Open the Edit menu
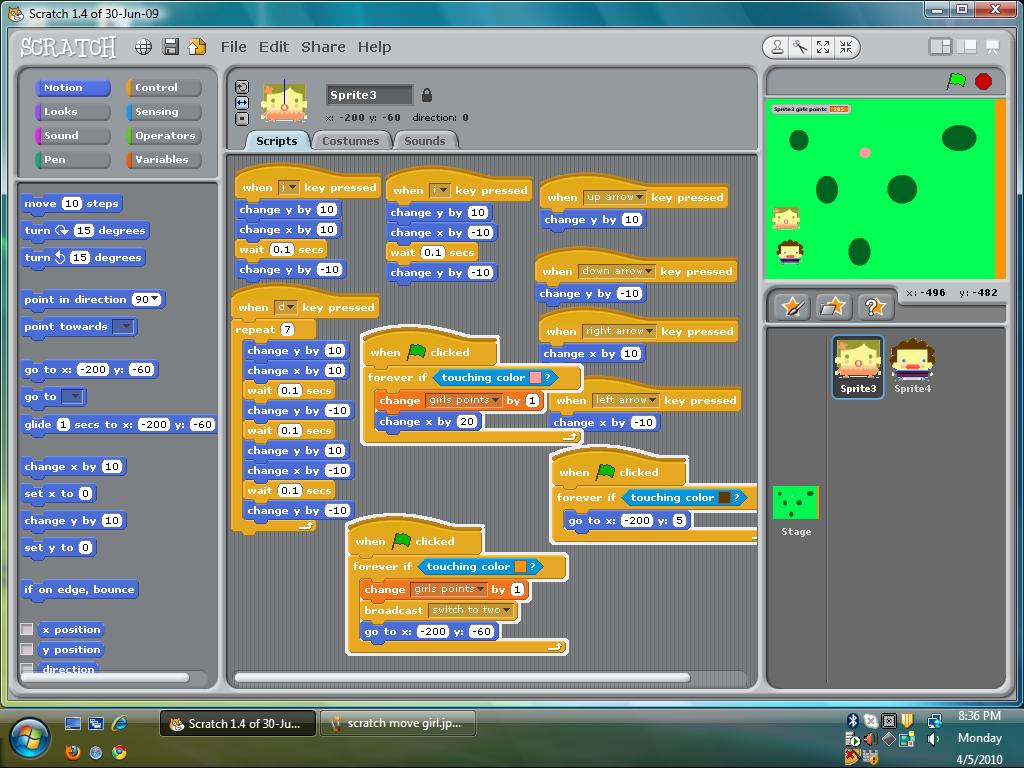The width and height of the screenshot is (1024, 768). tap(274, 47)
